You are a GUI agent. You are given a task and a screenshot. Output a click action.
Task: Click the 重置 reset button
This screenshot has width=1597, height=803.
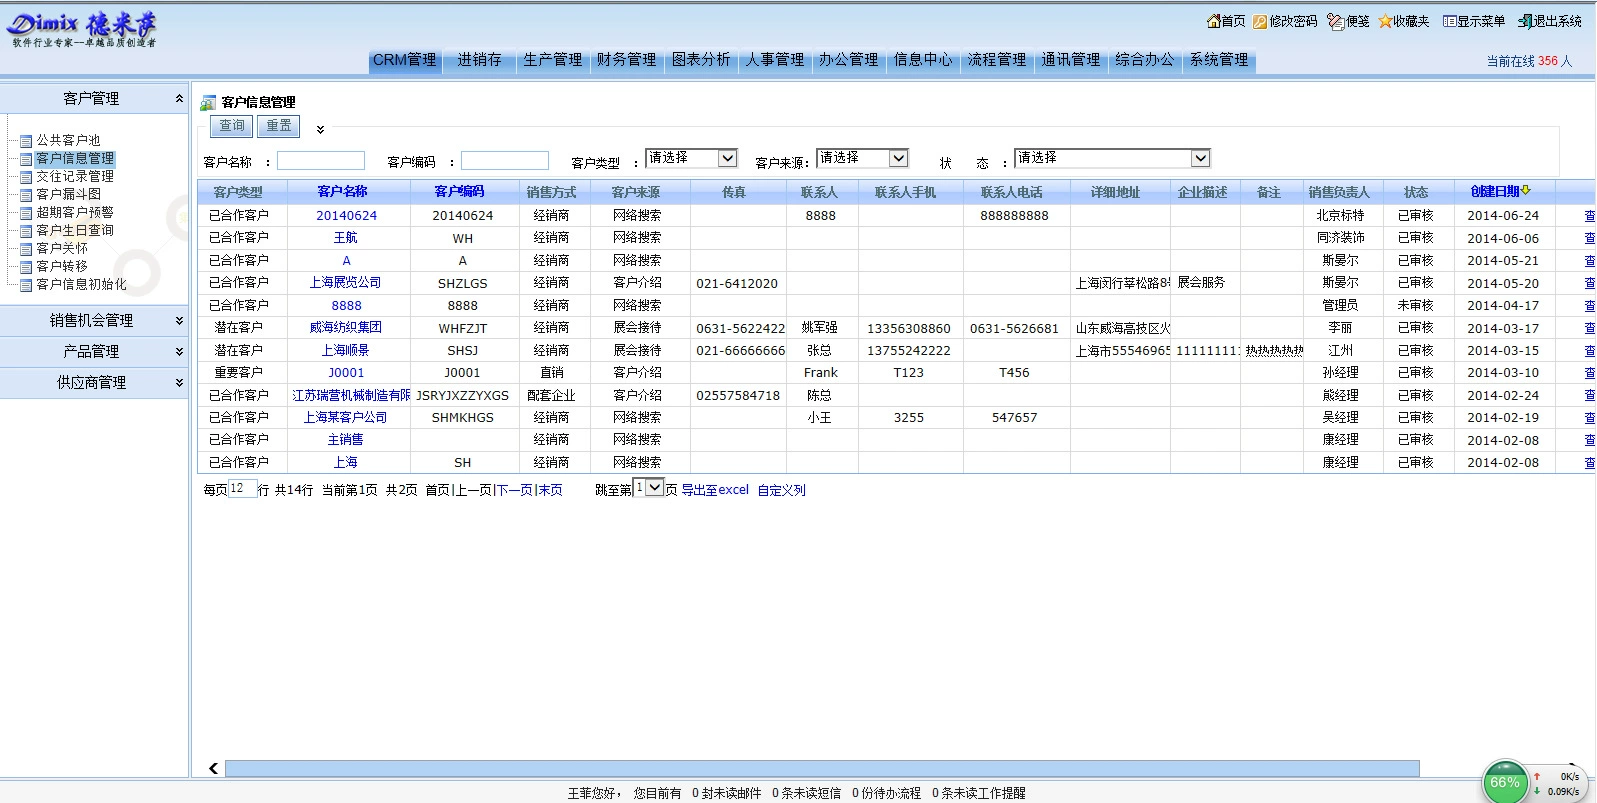coord(279,126)
